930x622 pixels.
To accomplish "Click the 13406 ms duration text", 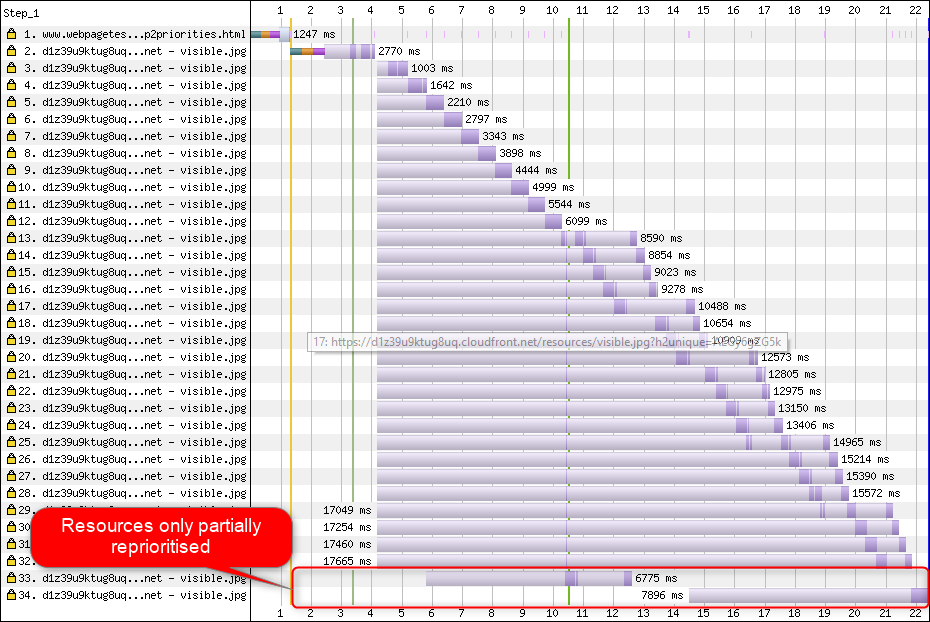I will (810, 425).
